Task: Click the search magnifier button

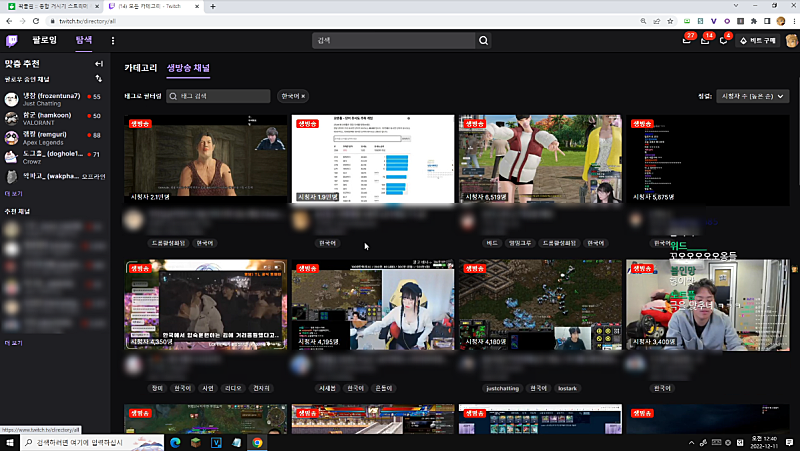Action: (484, 41)
